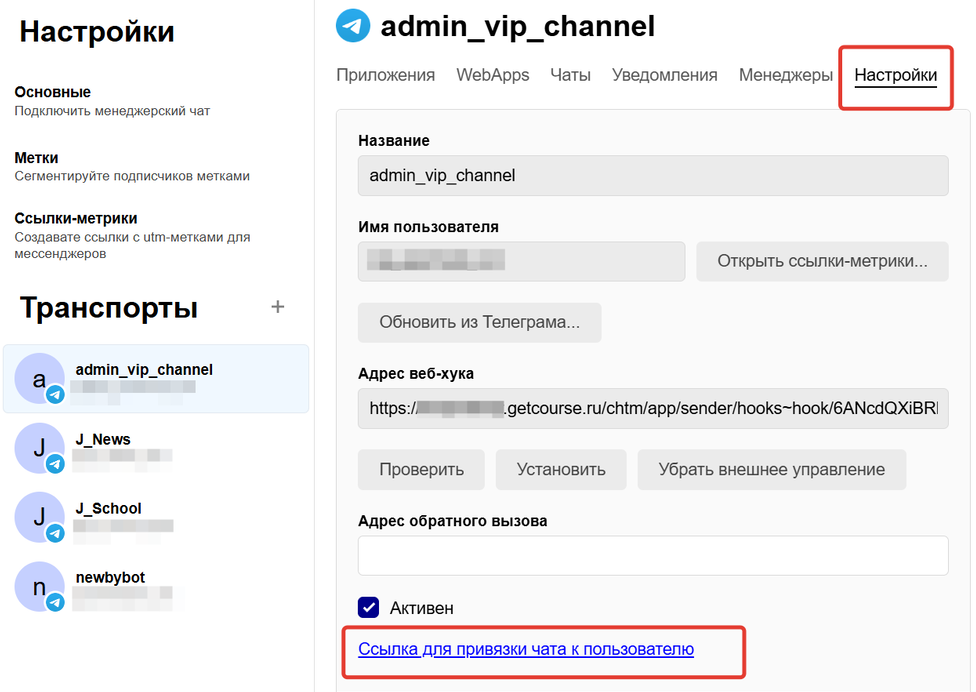
Task: Click the Telegram badge on newbybot avatar
Action: tap(55, 602)
